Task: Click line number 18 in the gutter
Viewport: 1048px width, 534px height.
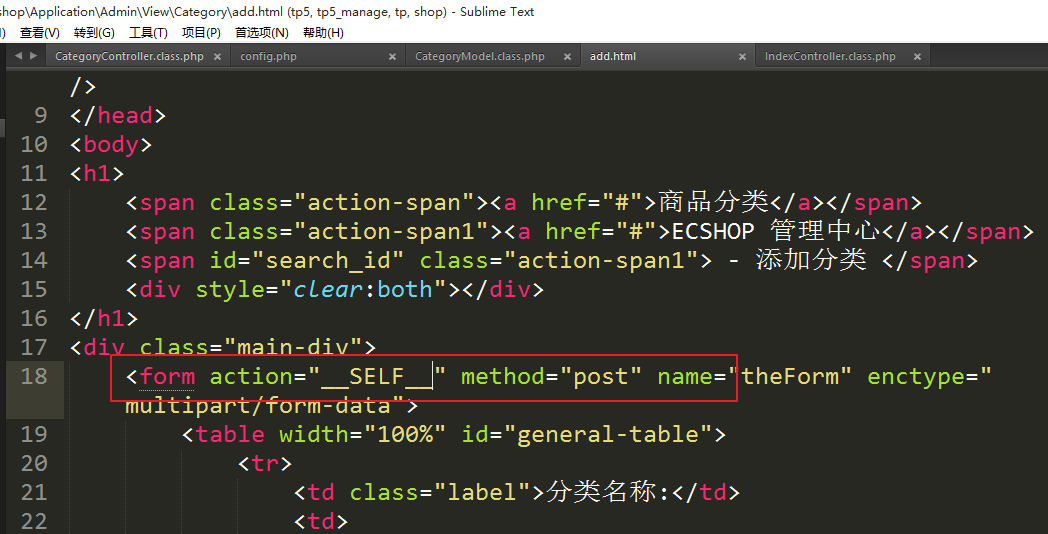Action: point(34,376)
